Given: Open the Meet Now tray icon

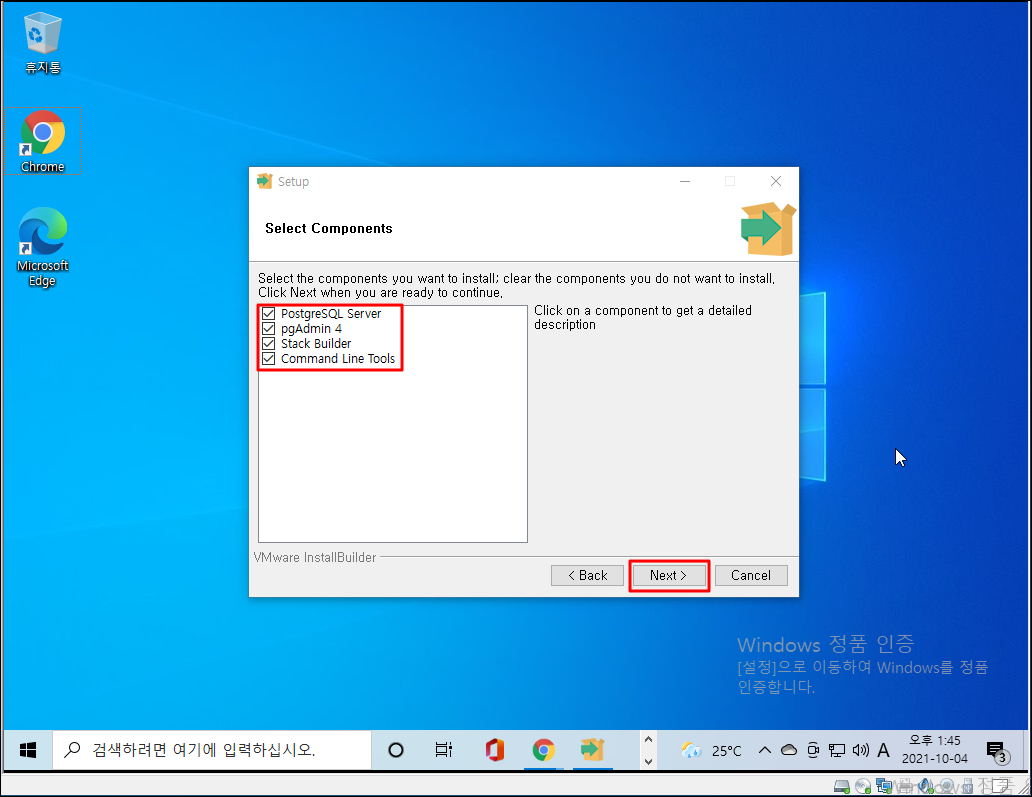Looking at the screenshot, I should click(x=813, y=750).
